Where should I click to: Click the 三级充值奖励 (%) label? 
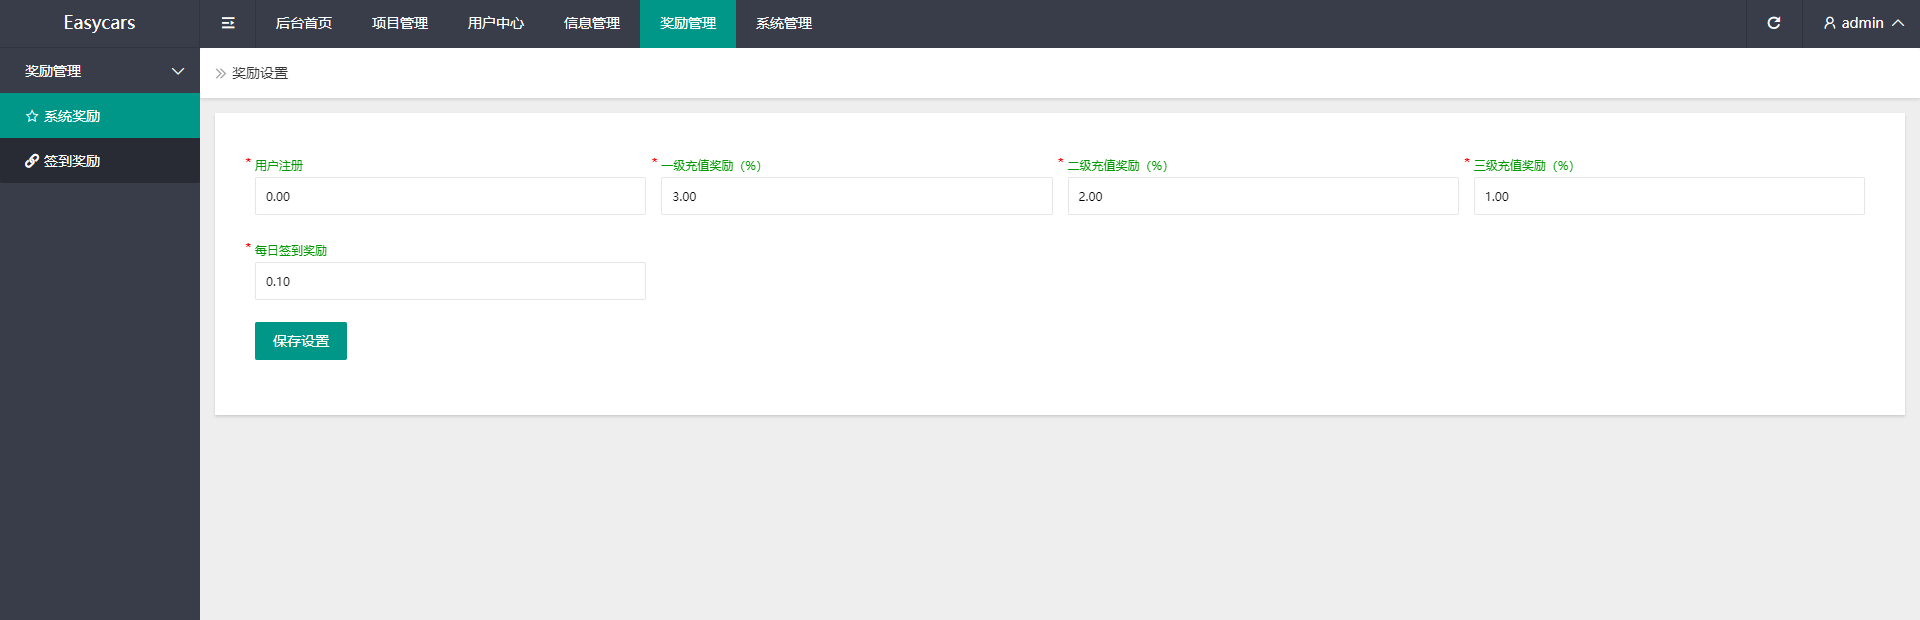click(1524, 166)
